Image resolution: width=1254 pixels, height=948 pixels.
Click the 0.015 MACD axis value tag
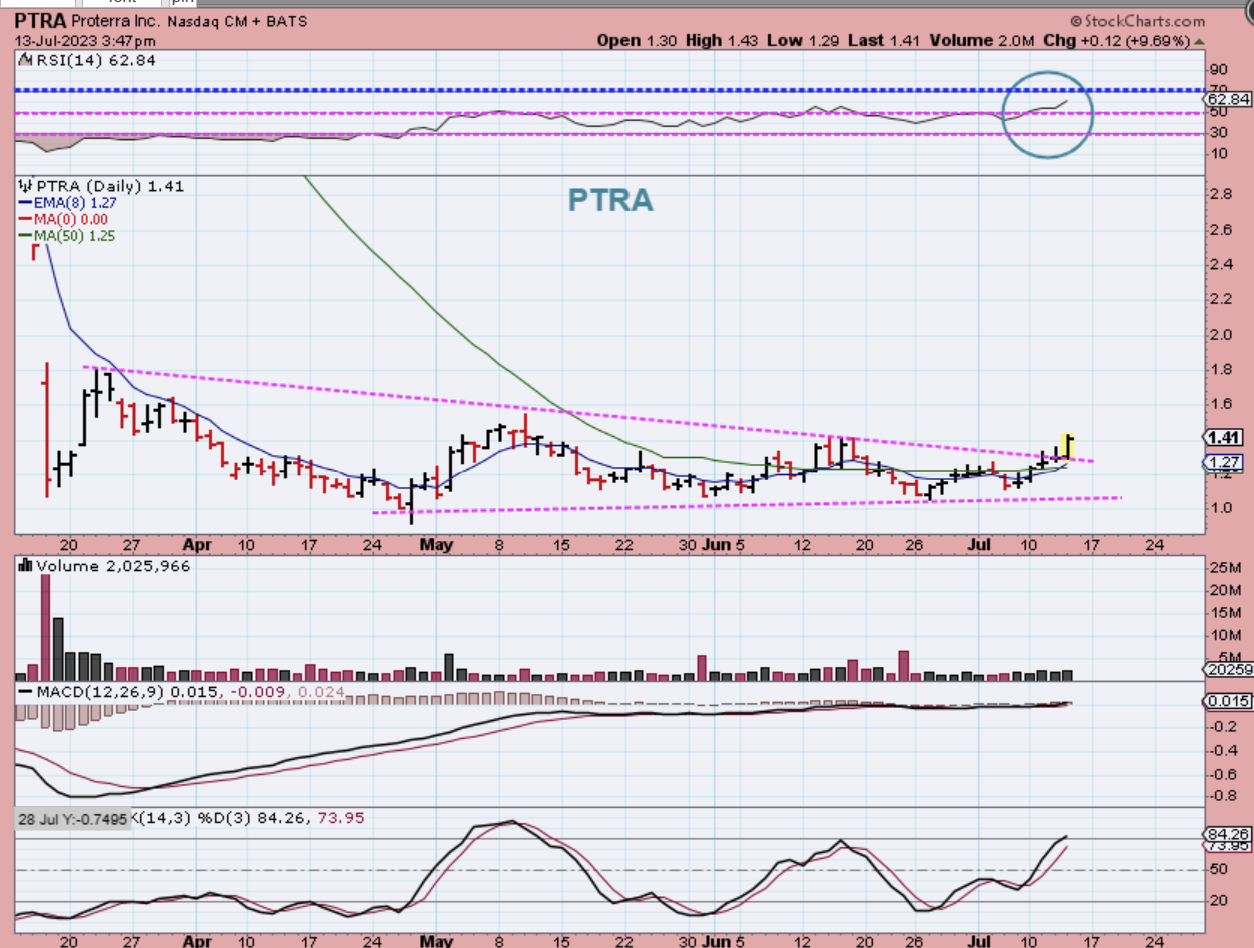point(1229,702)
